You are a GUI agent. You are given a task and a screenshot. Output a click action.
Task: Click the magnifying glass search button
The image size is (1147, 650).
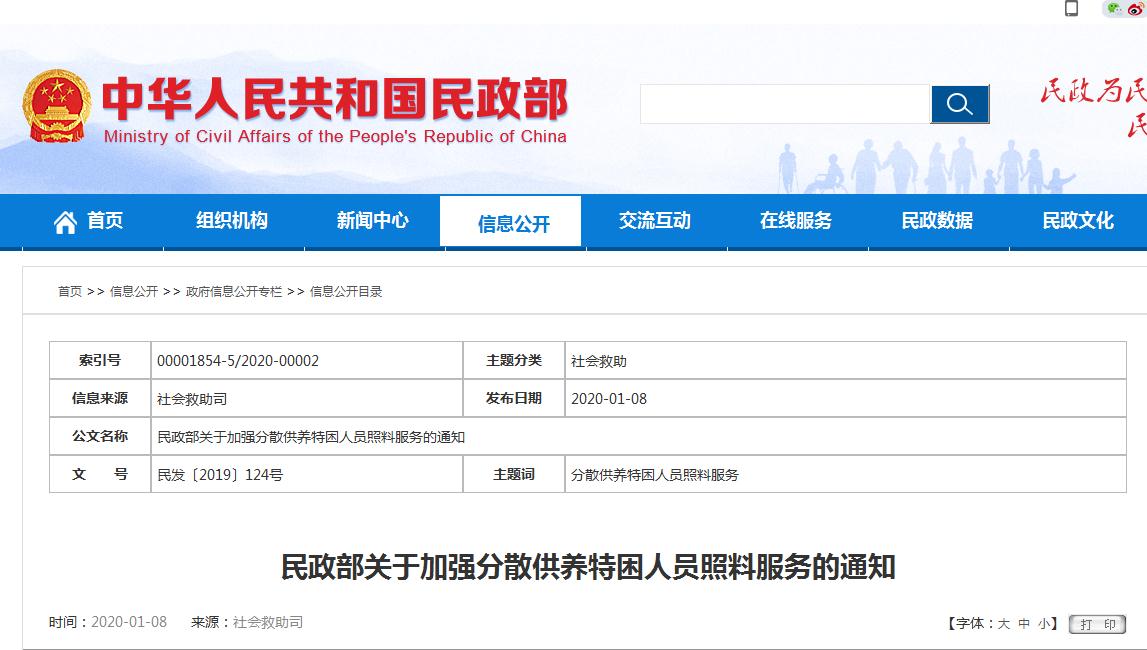959,104
